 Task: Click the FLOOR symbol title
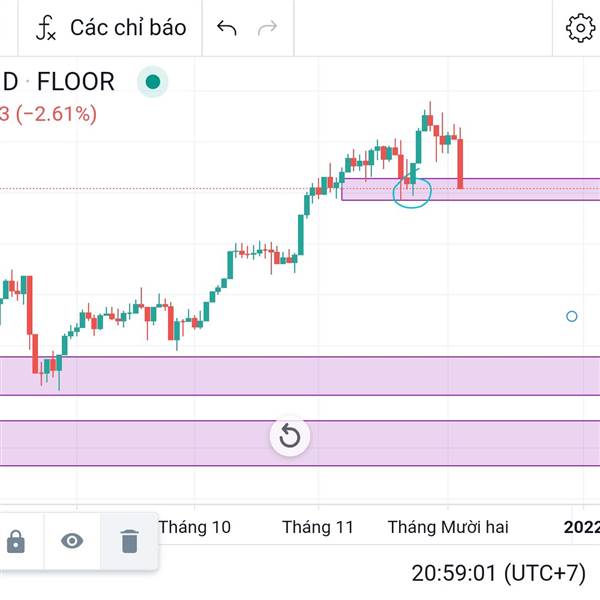(75, 82)
